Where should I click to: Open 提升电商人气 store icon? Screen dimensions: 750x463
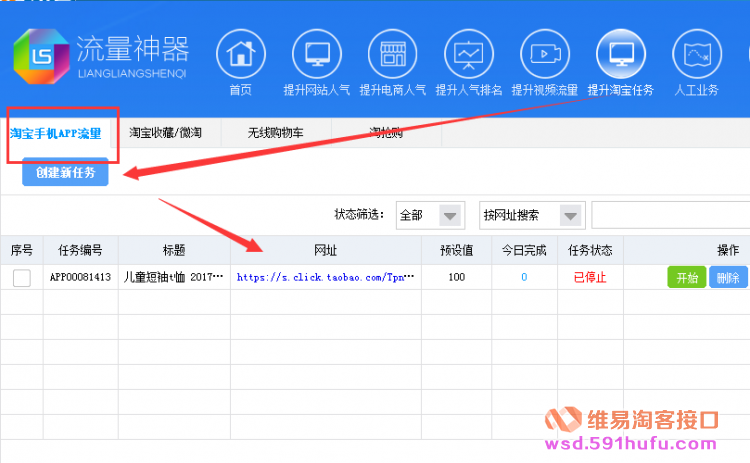pos(393,54)
